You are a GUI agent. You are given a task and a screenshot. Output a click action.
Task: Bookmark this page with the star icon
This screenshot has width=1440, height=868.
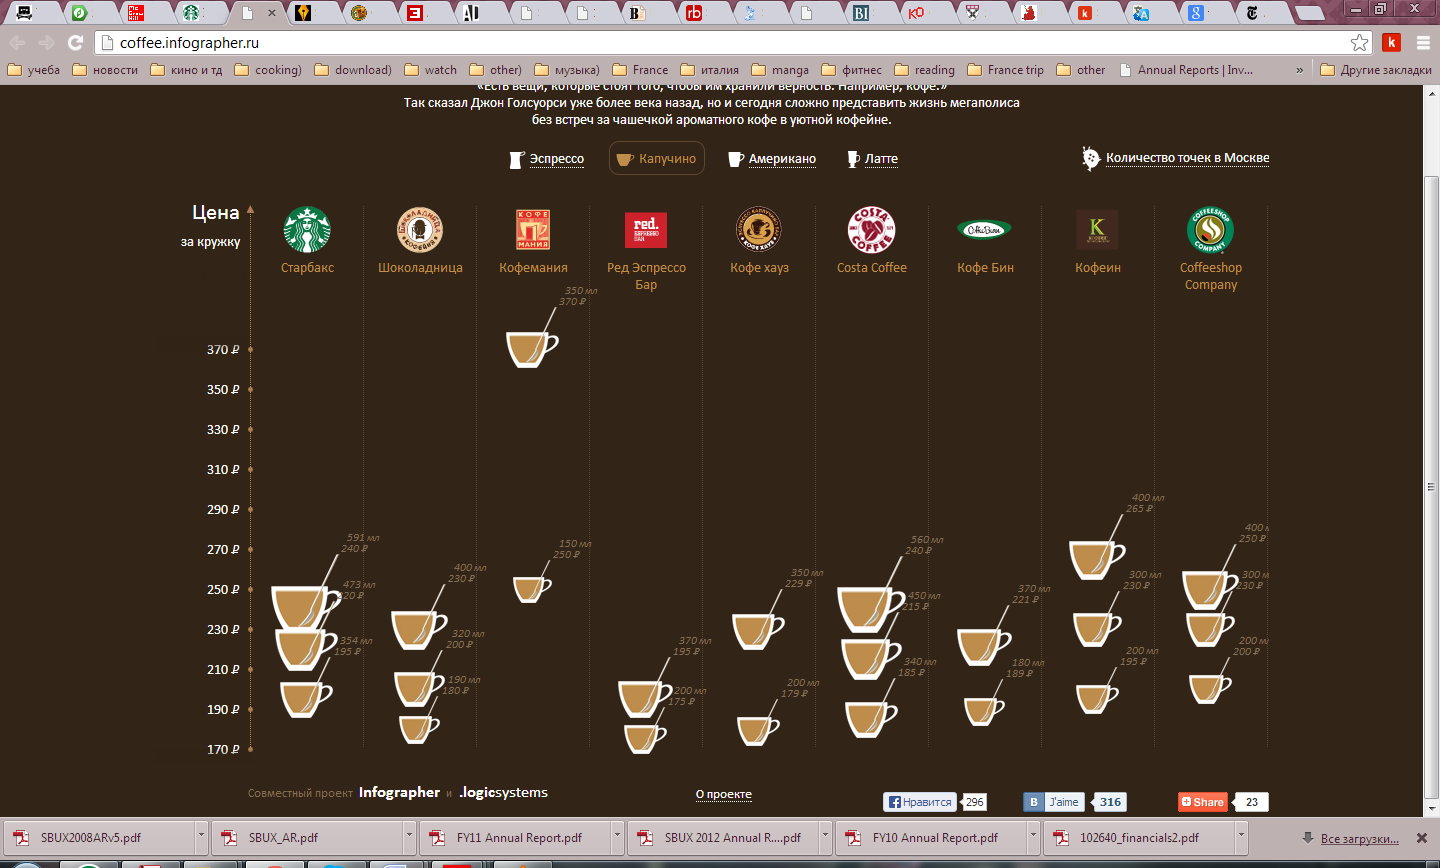pyautogui.click(x=1359, y=43)
